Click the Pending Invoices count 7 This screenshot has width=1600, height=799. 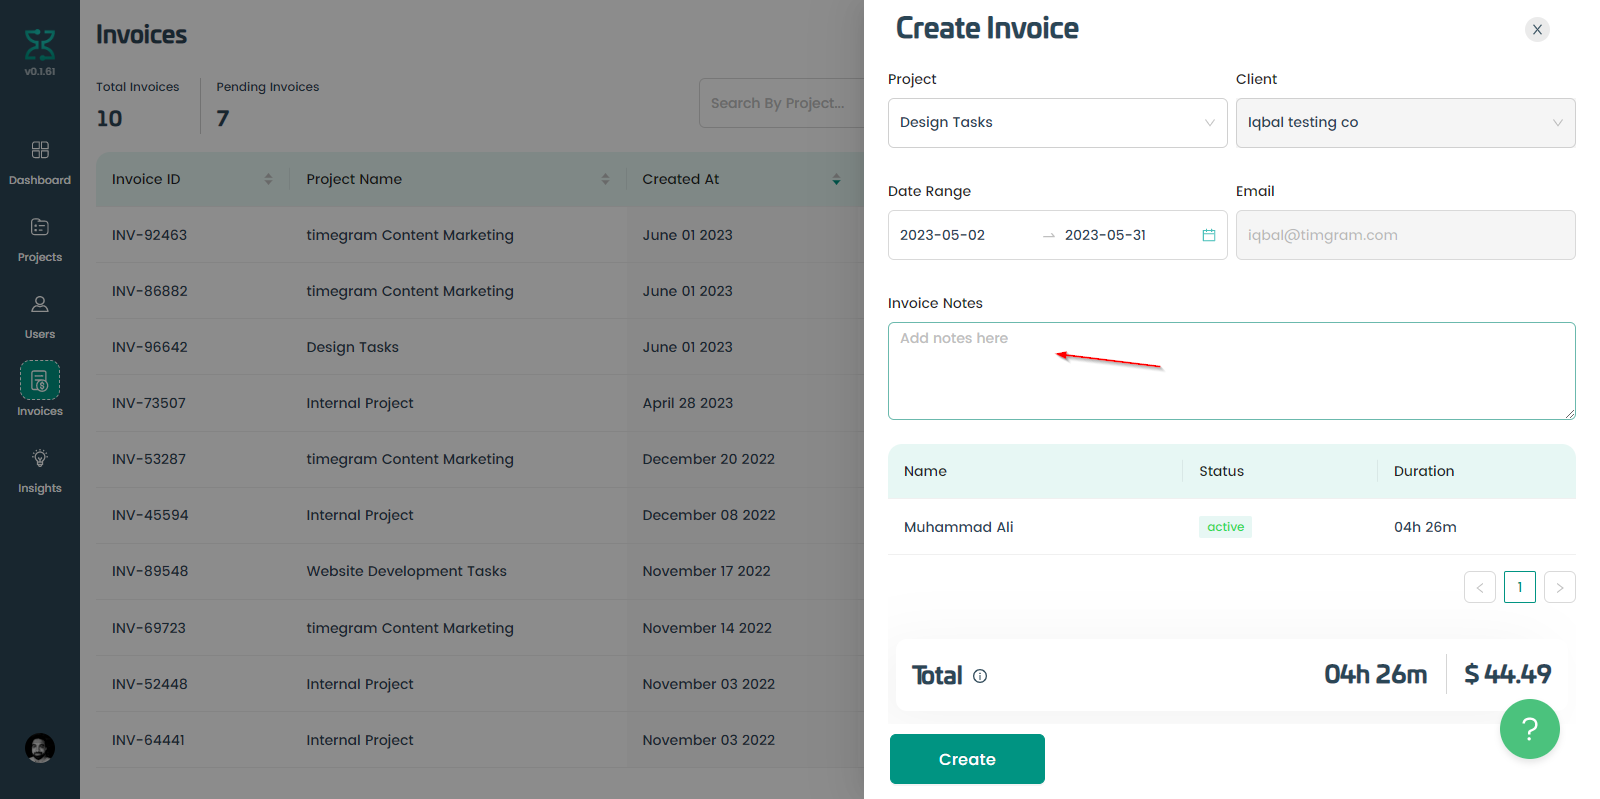(x=223, y=118)
